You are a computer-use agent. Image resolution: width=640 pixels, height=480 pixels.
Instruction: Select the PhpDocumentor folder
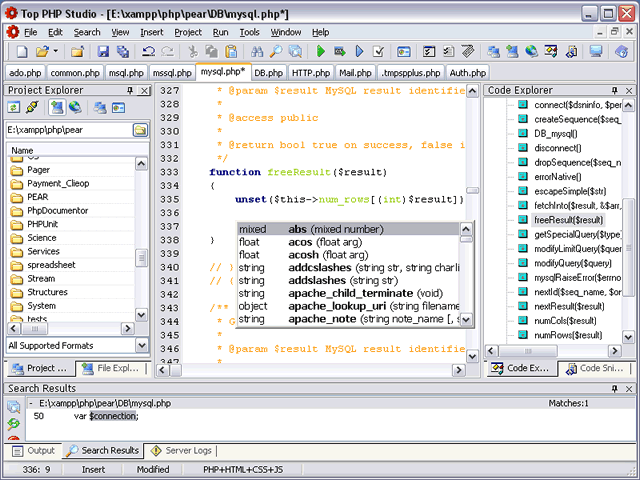pyautogui.click(x=58, y=211)
